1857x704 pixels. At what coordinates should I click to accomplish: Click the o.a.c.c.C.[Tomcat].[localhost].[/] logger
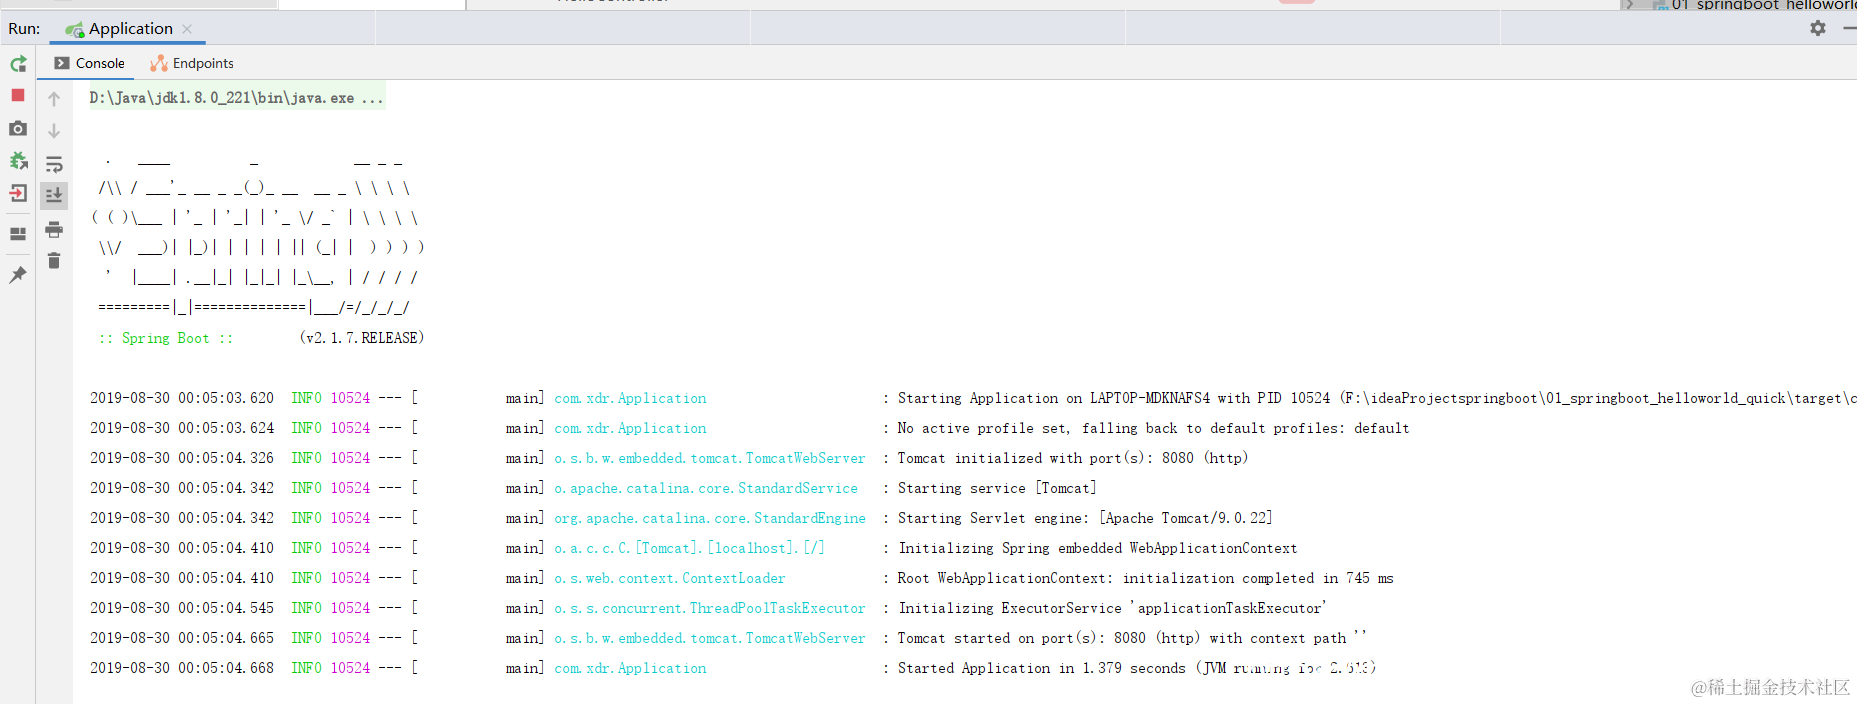click(689, 548)
